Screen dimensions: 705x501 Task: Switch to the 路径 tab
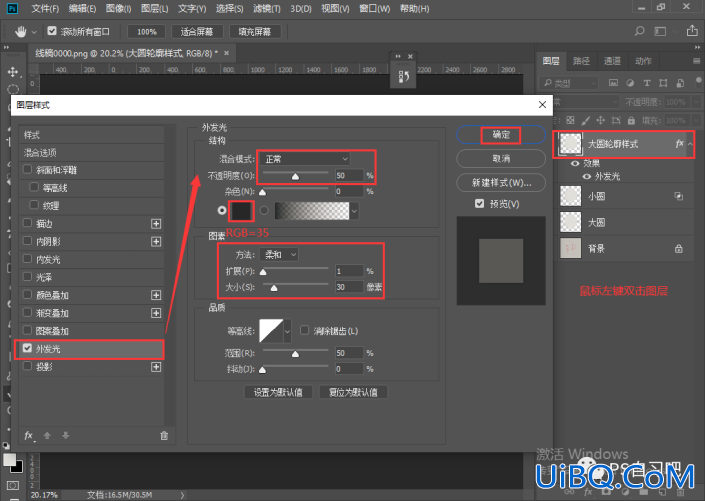(x=581, y=61)
